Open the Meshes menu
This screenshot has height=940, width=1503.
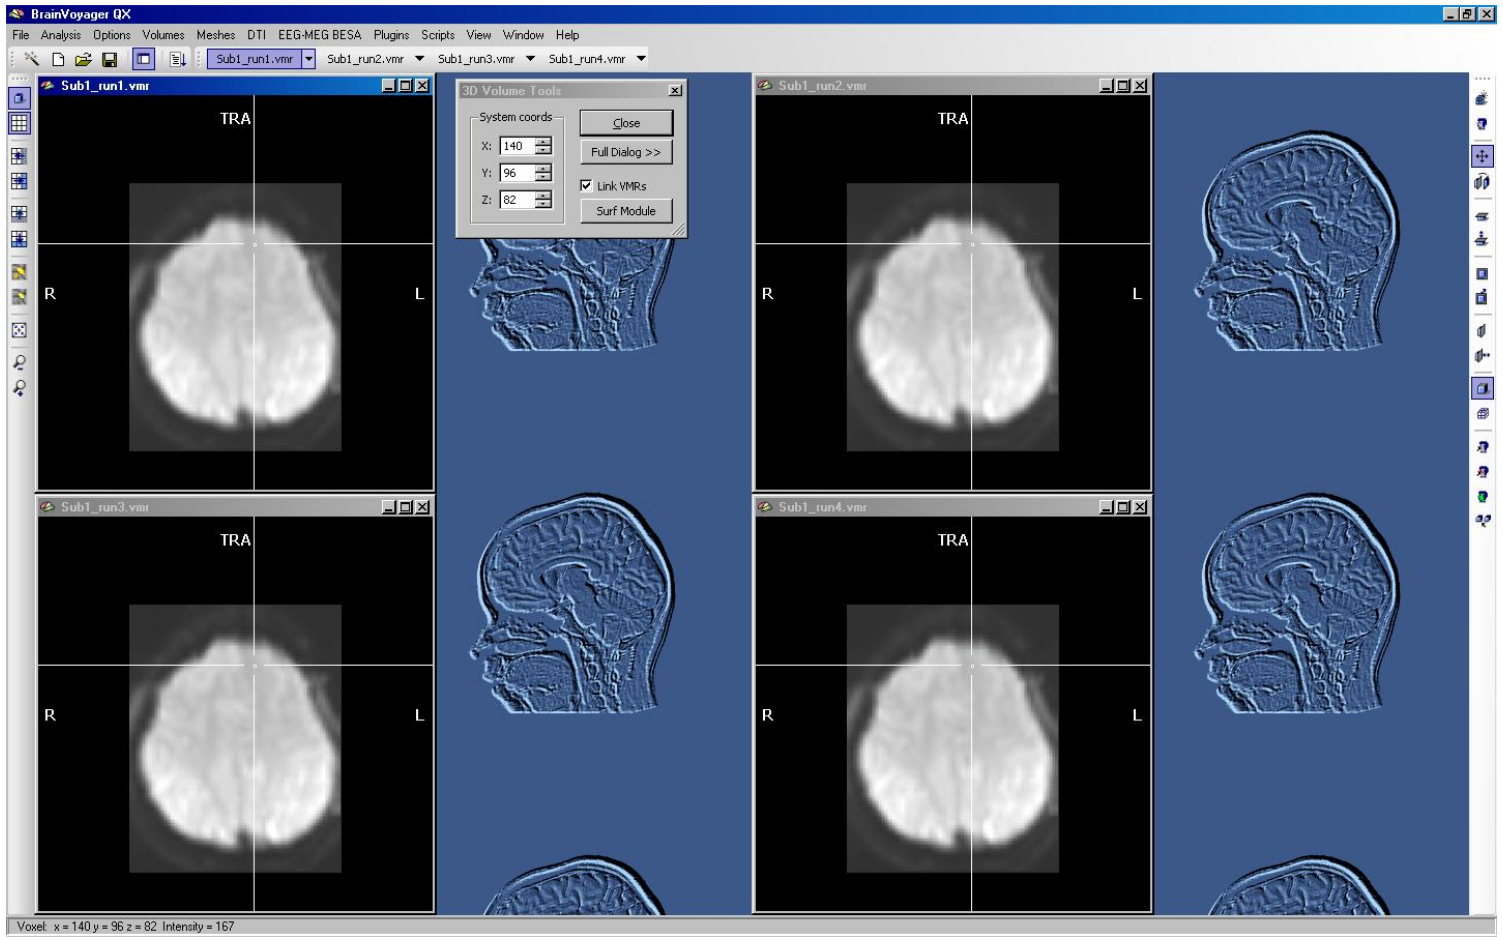(216, 35)
